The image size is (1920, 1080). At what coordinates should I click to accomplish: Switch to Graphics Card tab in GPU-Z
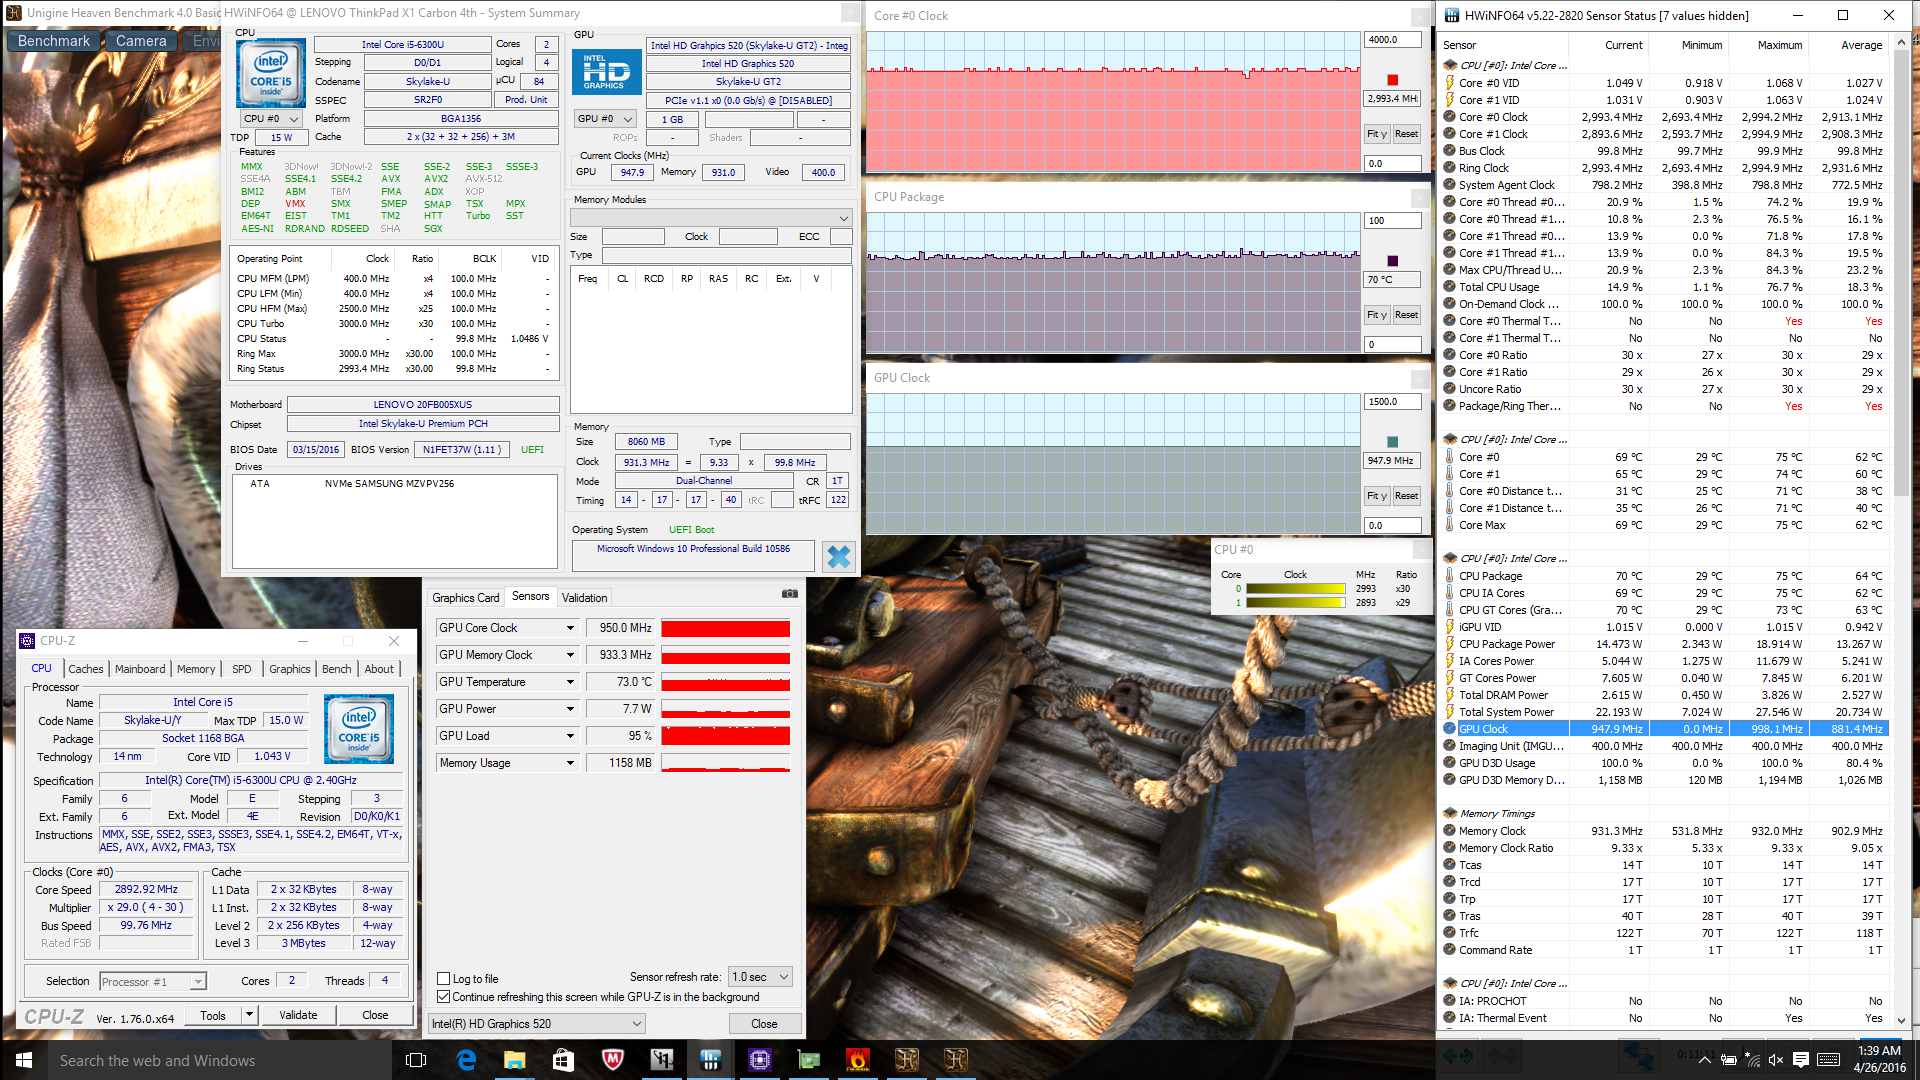(x=465, y=598)
